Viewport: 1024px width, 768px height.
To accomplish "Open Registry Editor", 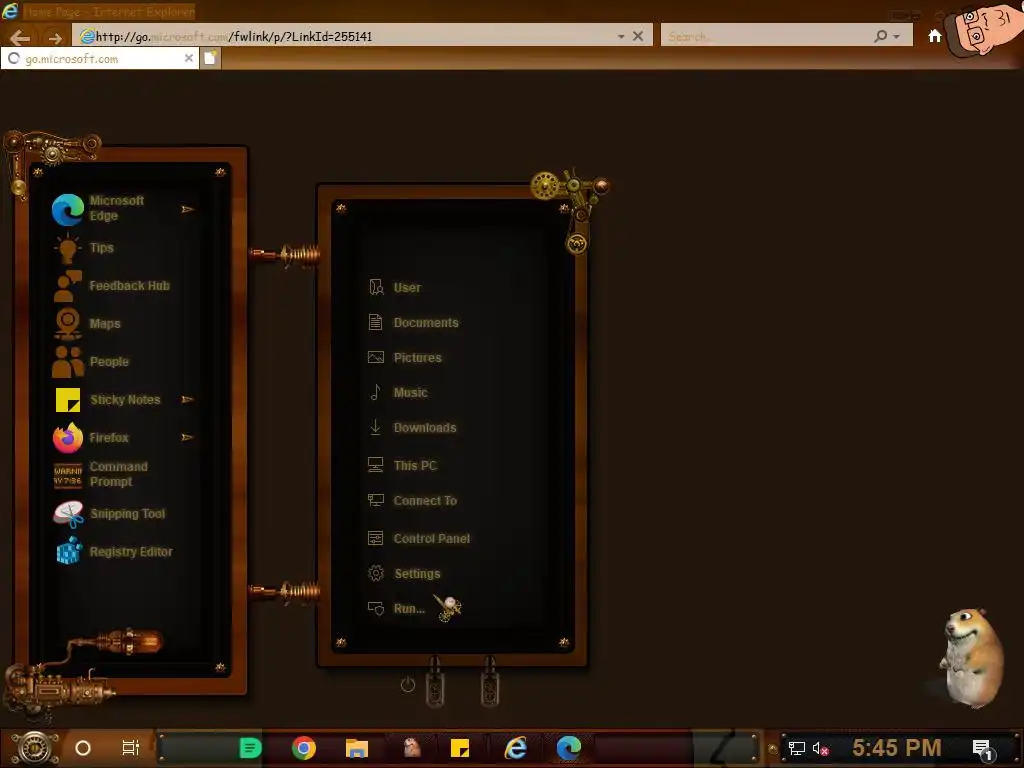I will coord(116,552).
